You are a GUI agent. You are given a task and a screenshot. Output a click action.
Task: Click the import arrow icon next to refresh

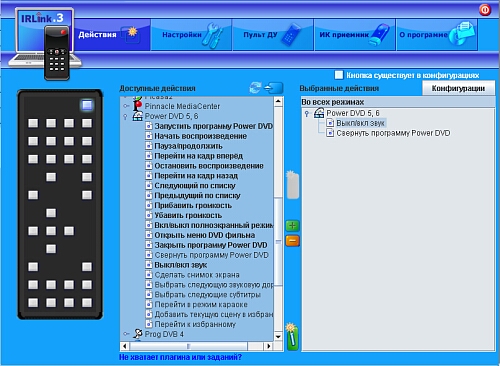(x=274, y=88)
